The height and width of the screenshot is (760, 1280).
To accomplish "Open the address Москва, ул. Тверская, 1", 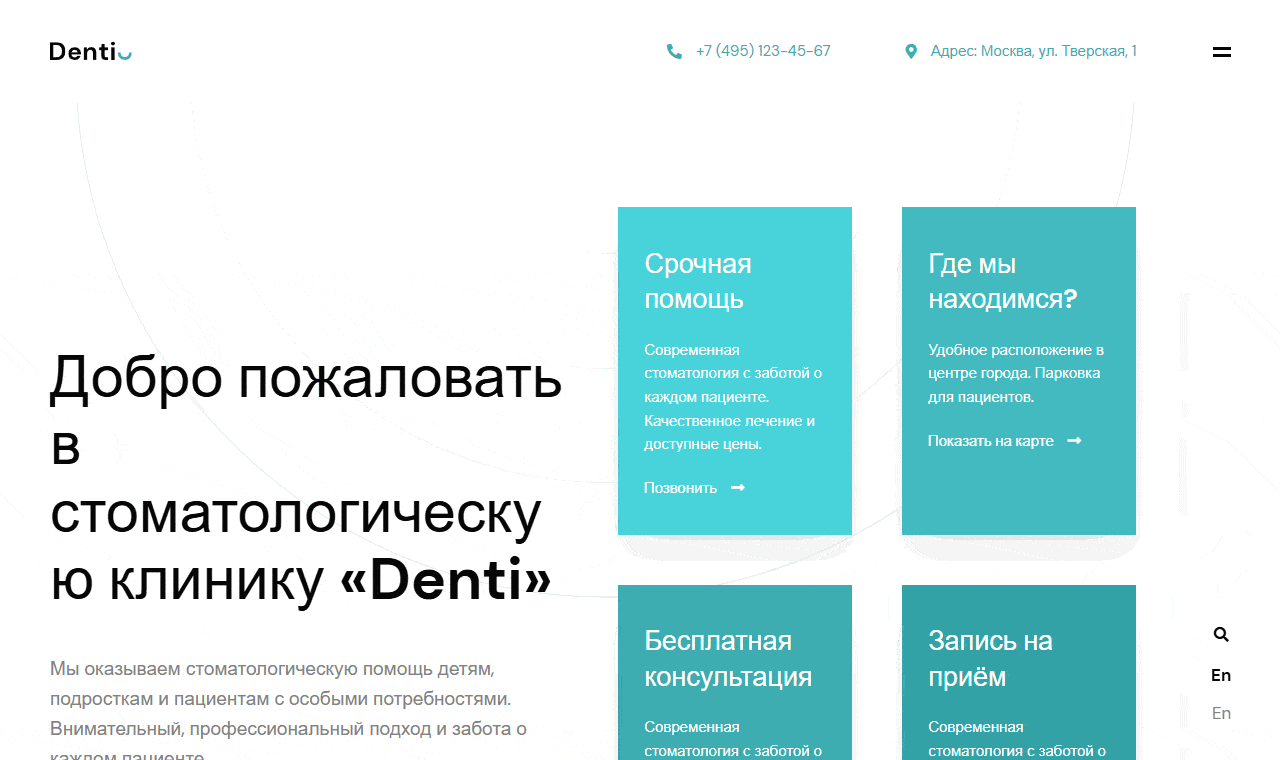I will [x=1033, y=51].
